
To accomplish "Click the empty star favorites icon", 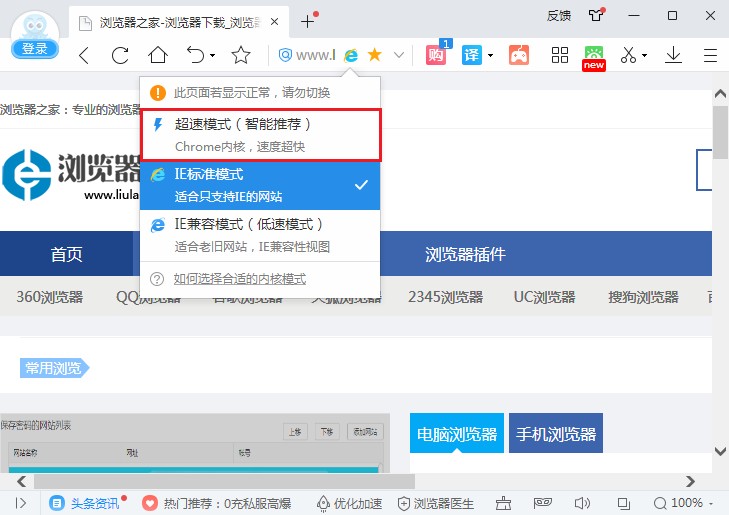I will click(x=241, y=55).
